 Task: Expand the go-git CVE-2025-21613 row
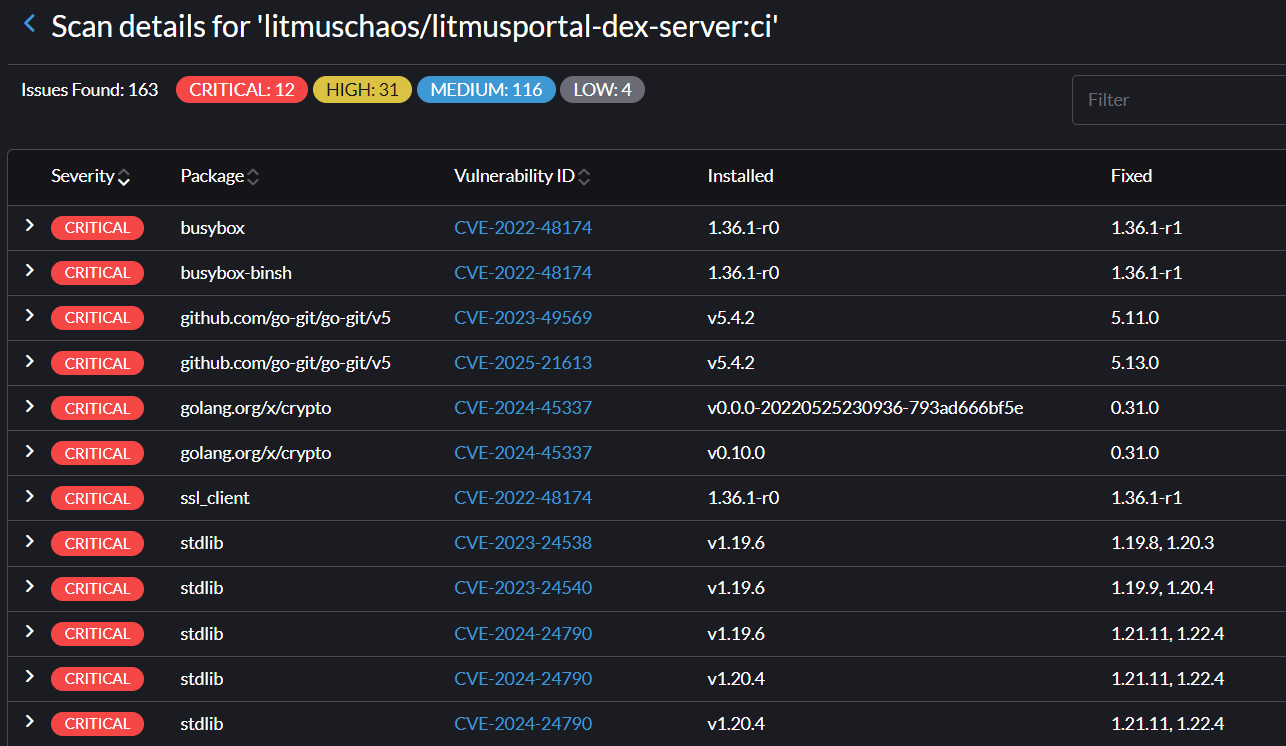(29, 362)
